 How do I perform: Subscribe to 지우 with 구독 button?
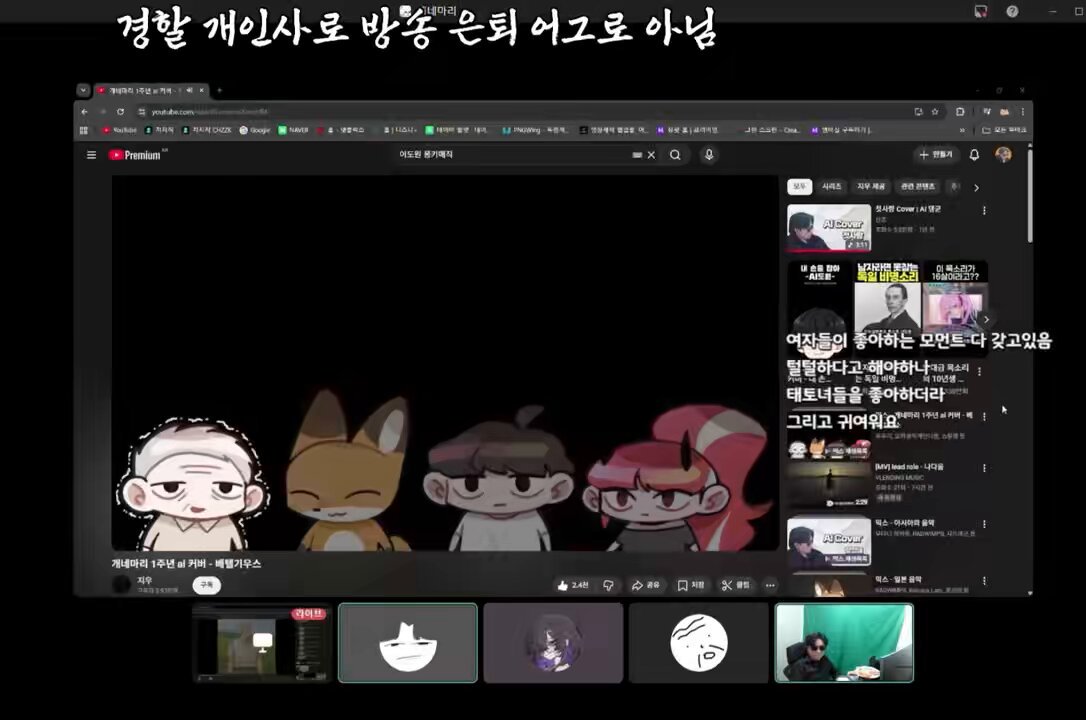206,585
